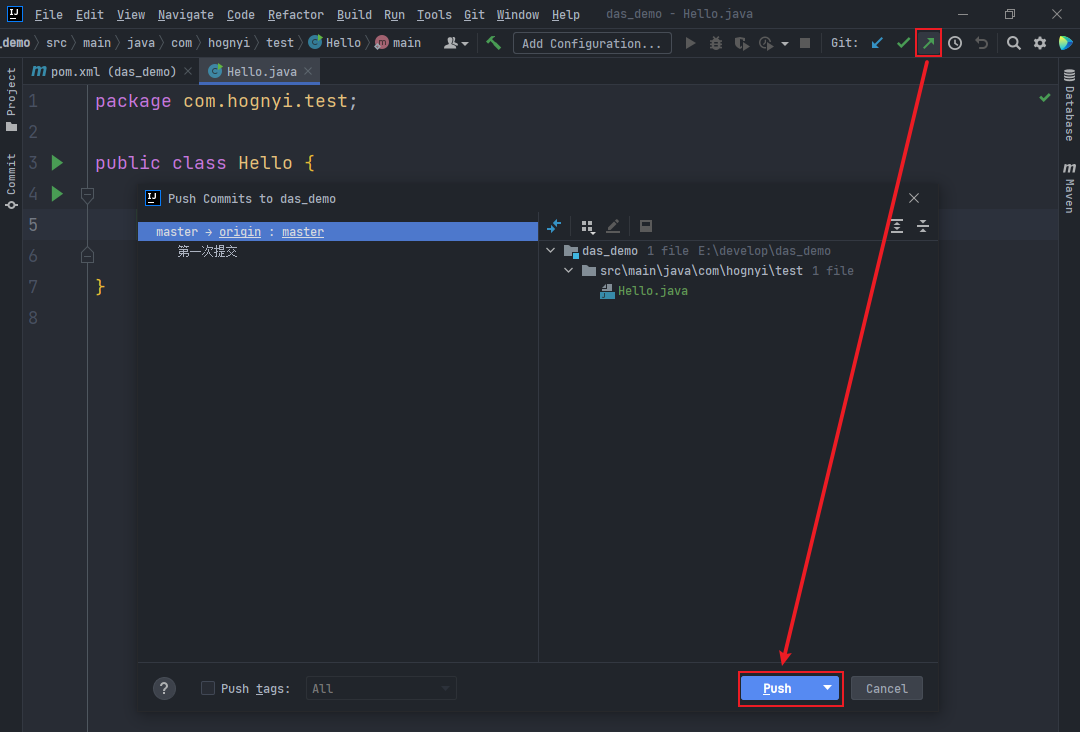Enable the Push tags checkbox
The width and height of the screenshot is (1080, 732).
pos(208,688)
